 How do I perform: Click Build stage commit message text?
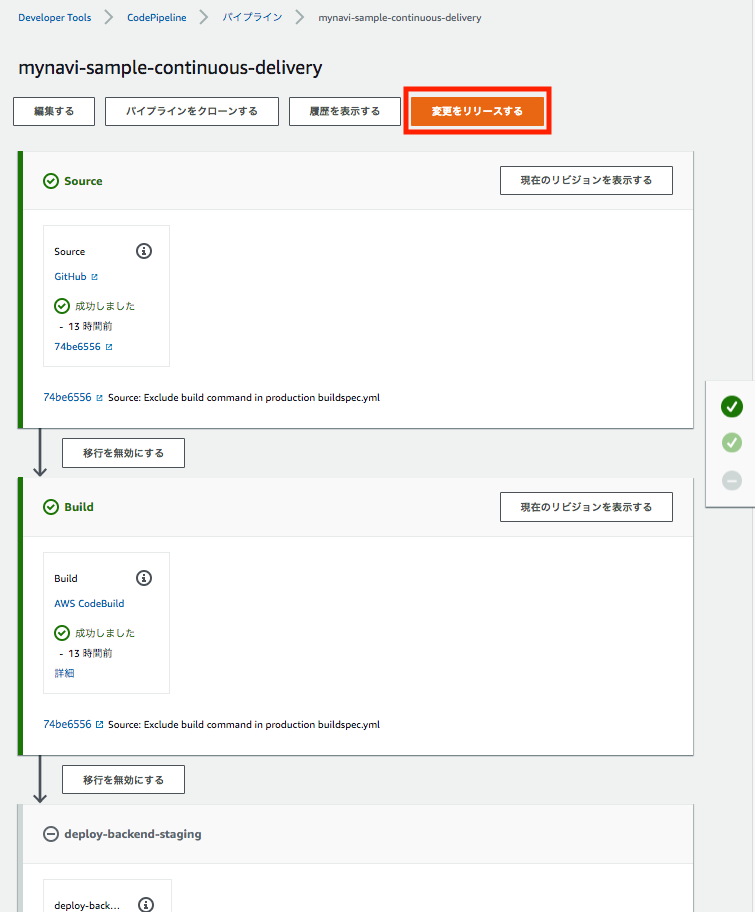(x=244, y=725)
